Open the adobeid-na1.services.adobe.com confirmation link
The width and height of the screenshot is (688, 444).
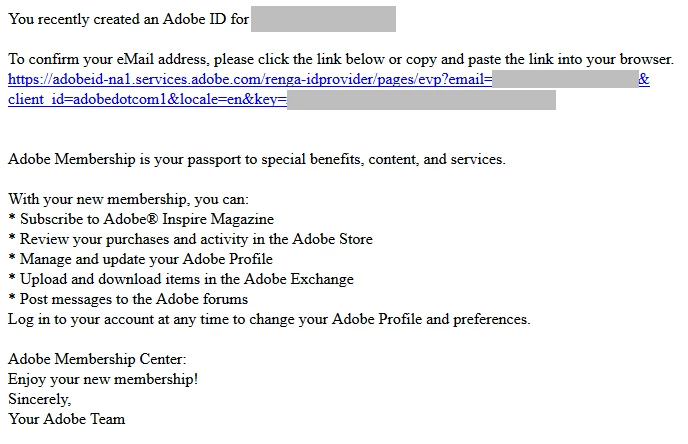(250, 79)
